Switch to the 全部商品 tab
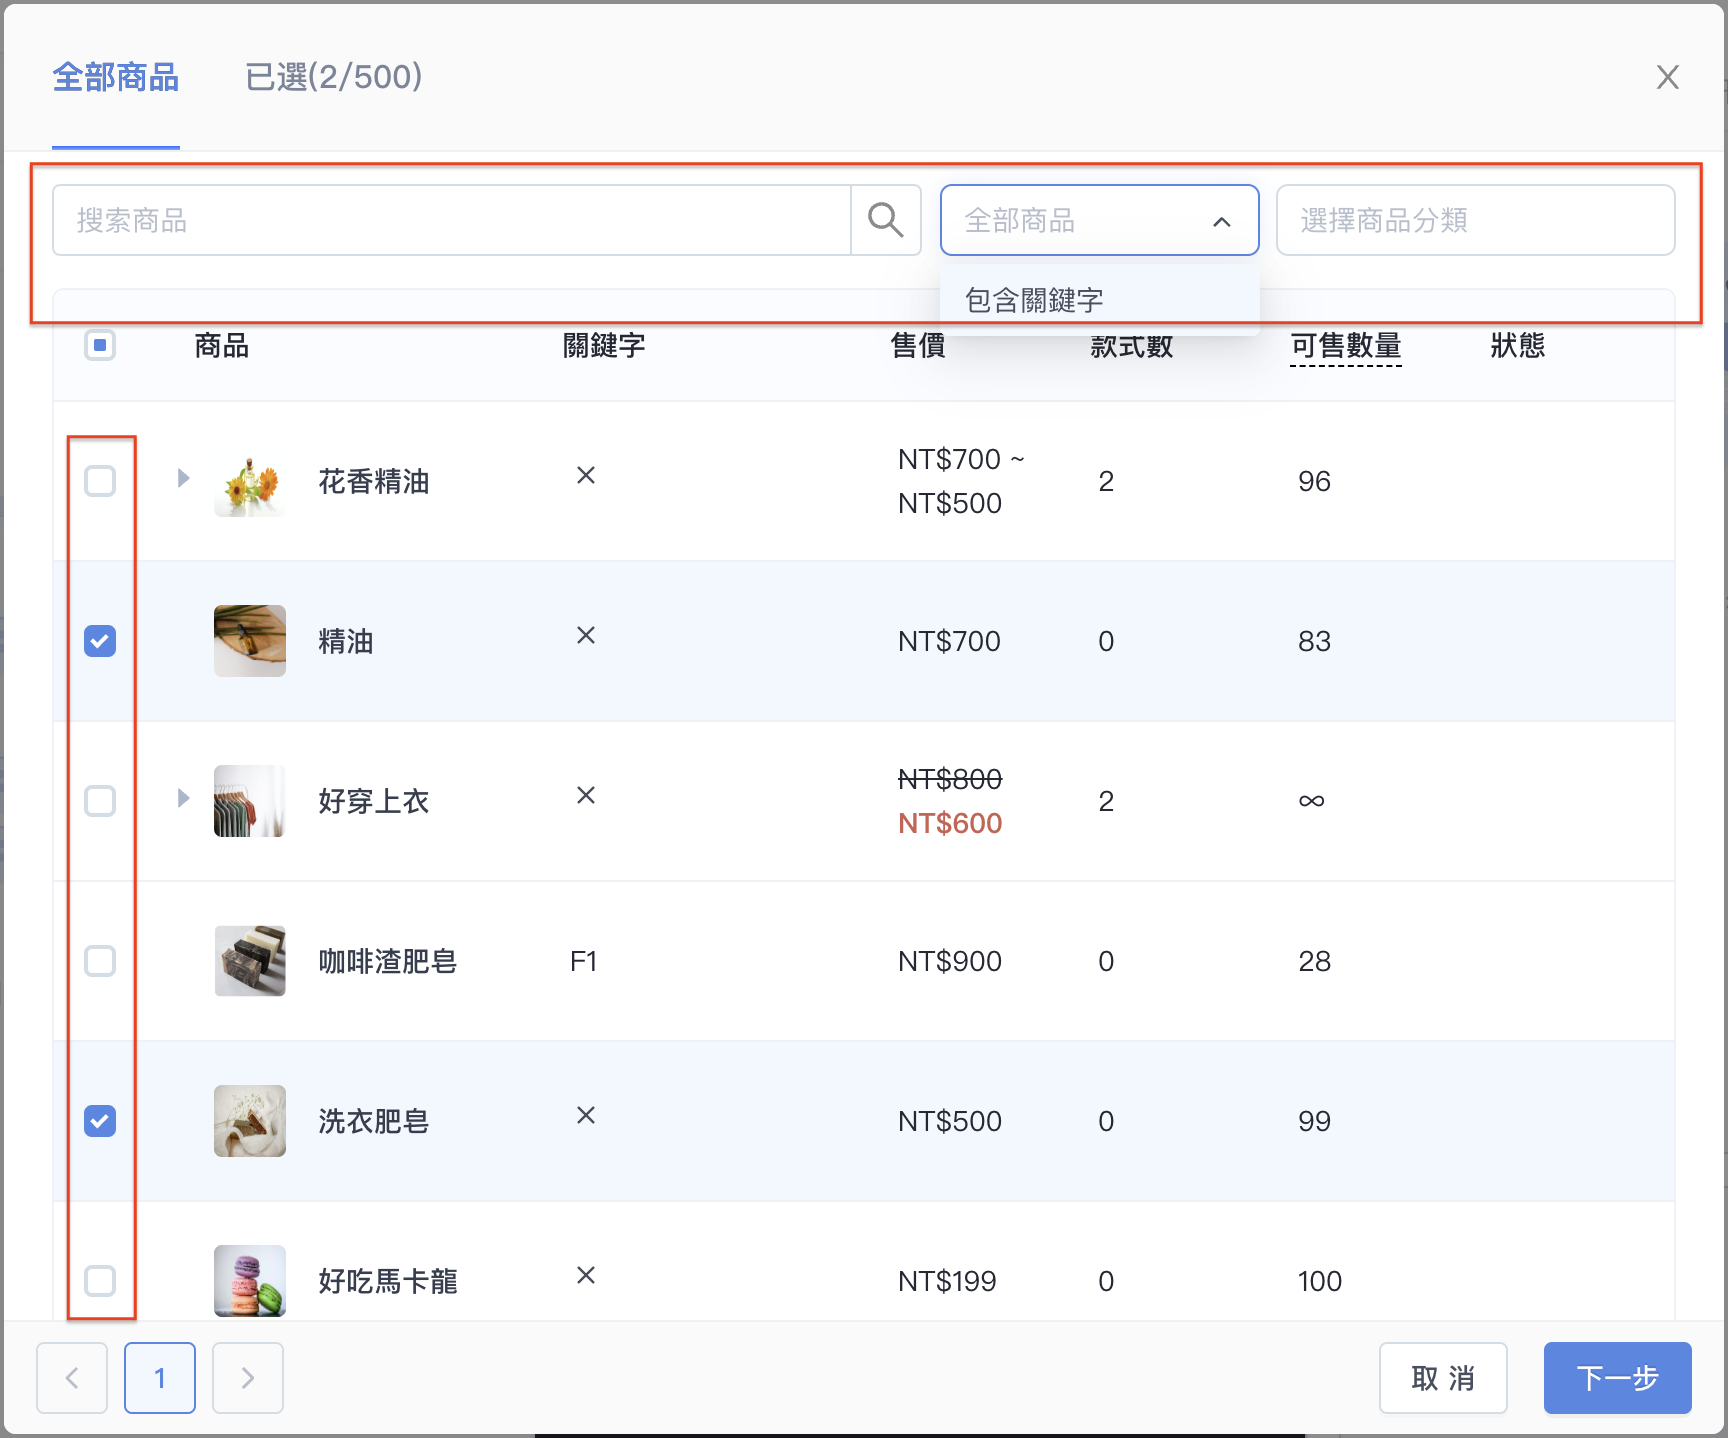 coord(116,77)
